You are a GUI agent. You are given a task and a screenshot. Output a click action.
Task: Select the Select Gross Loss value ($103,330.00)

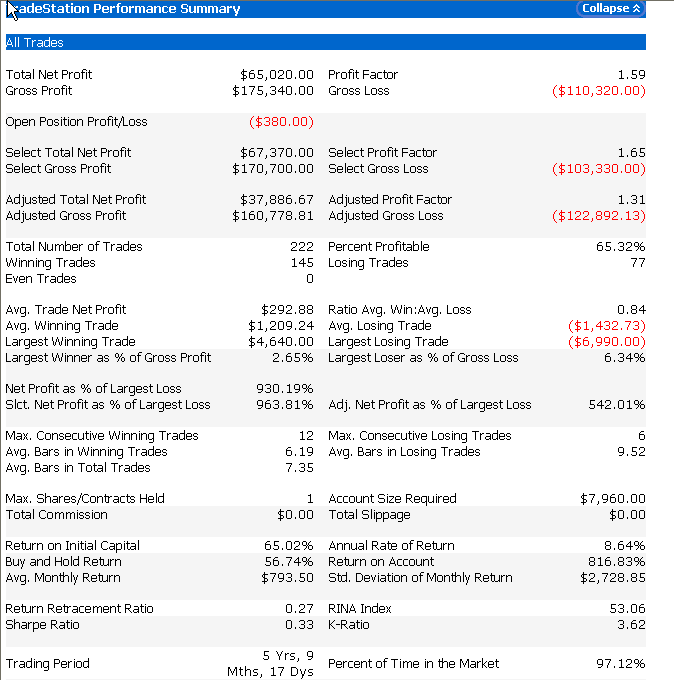(x=599, y=169)
